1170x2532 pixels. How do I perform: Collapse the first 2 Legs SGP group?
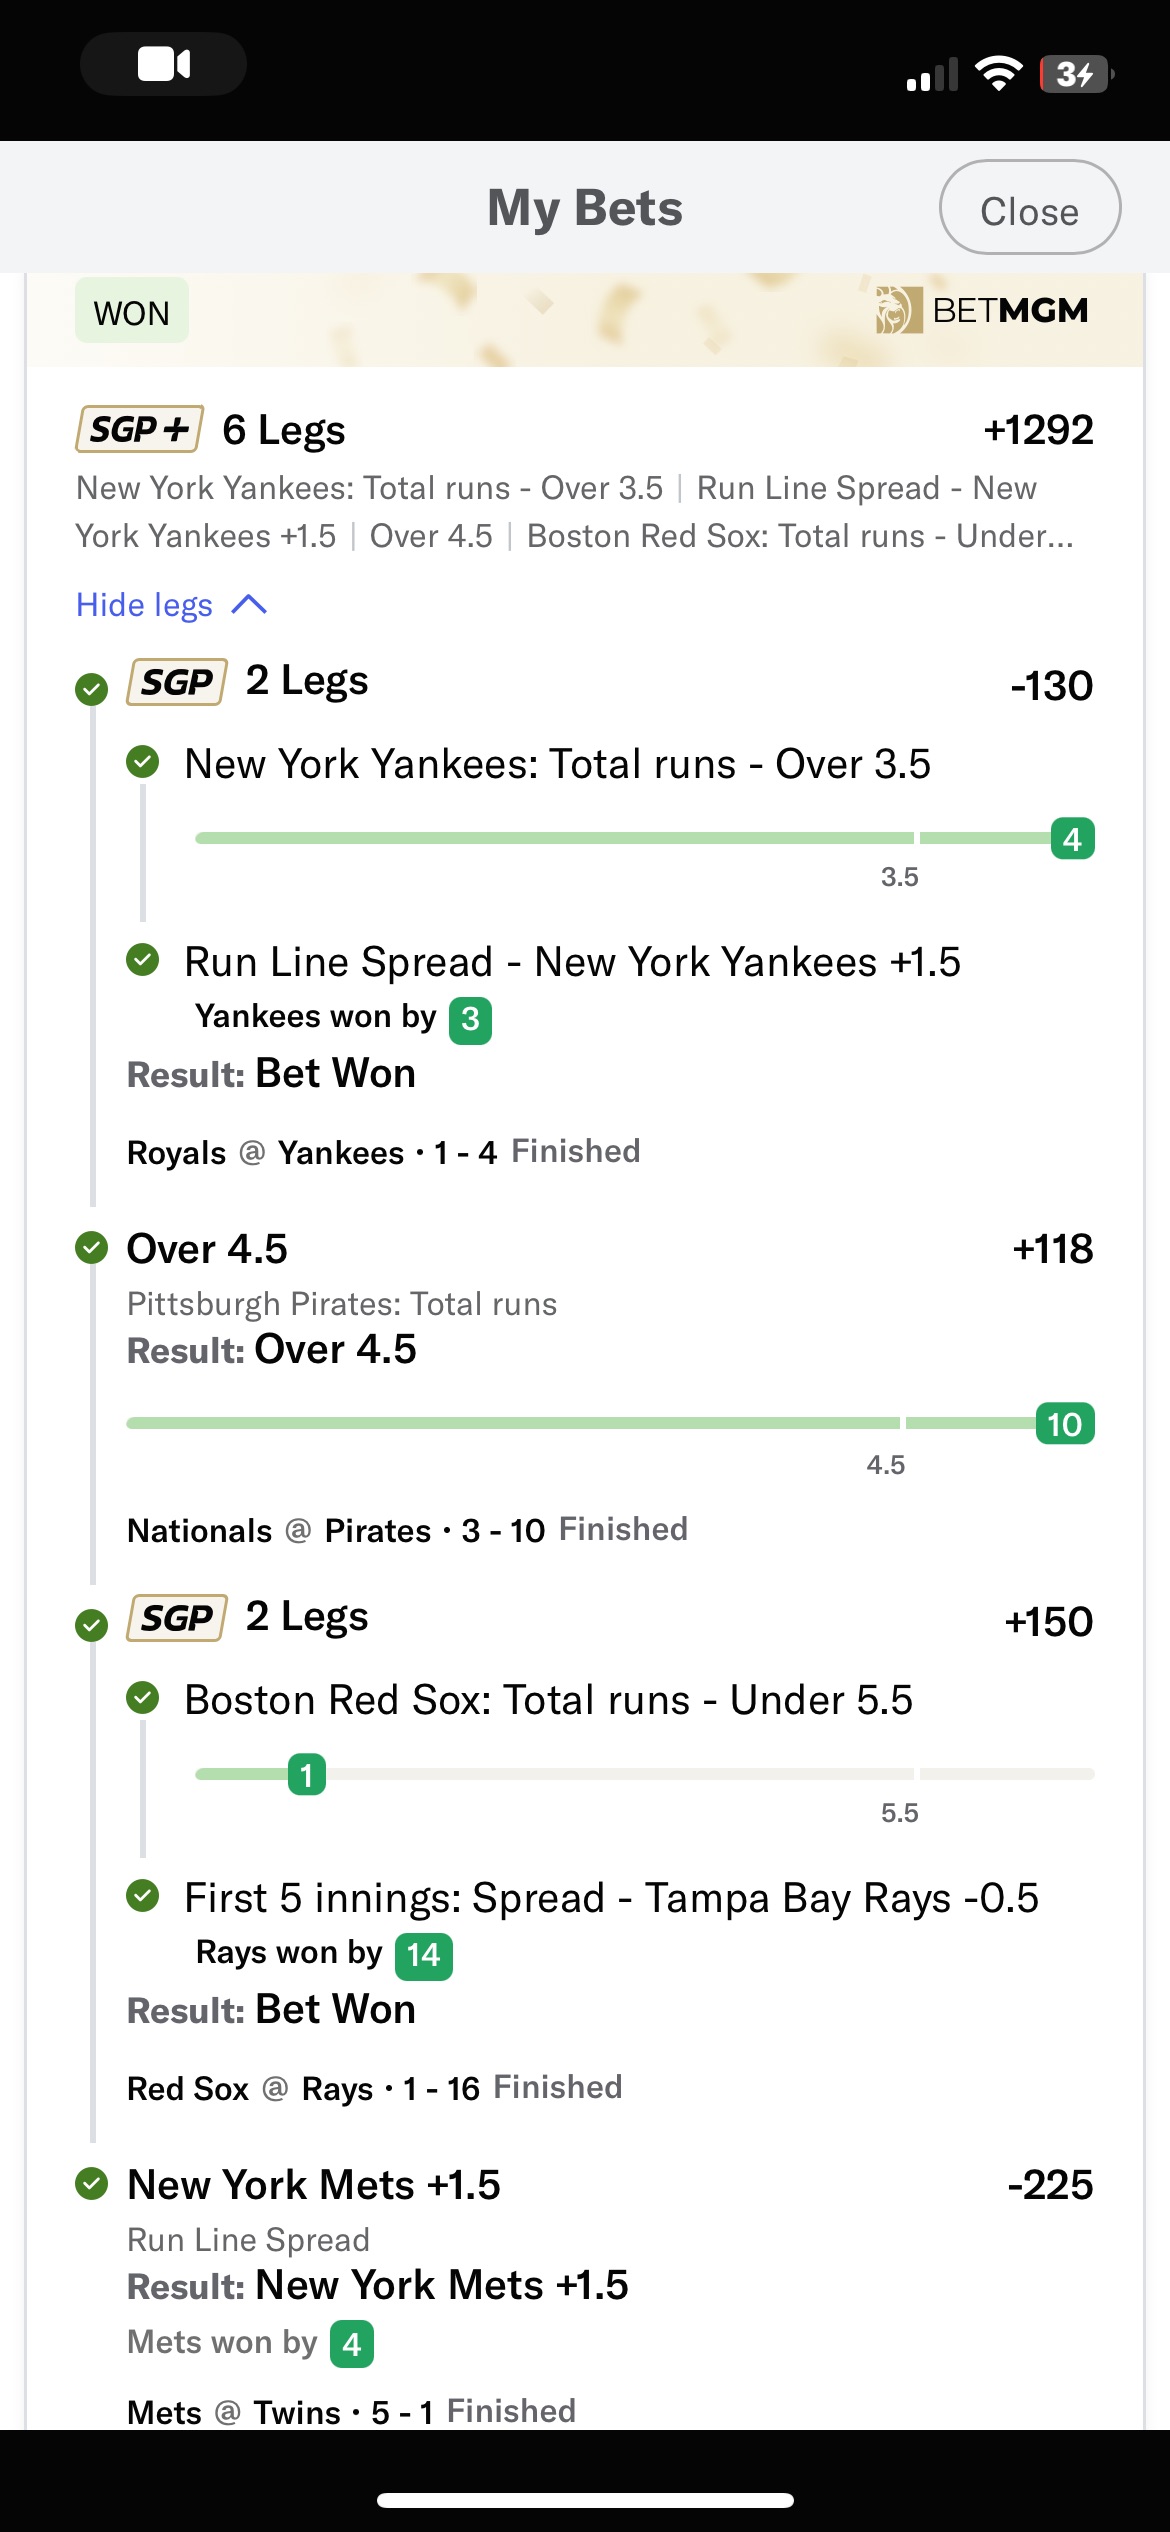[585, 683]
